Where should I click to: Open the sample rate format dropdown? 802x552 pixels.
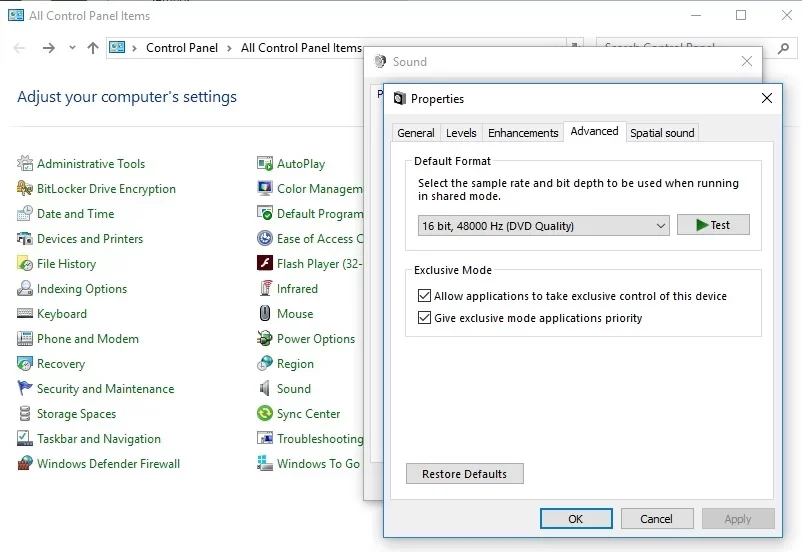[543, 226]
